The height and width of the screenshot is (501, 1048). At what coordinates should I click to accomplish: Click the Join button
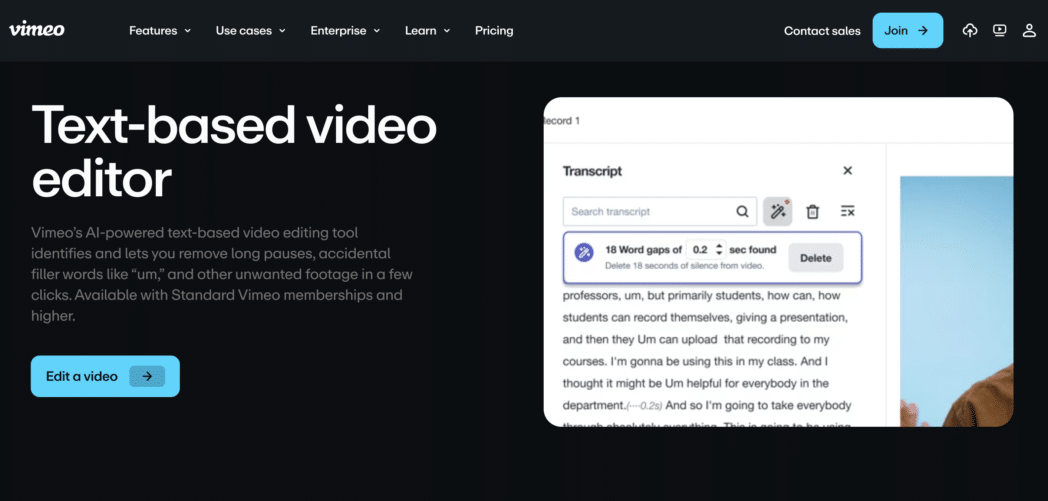[x=908, y=30]
